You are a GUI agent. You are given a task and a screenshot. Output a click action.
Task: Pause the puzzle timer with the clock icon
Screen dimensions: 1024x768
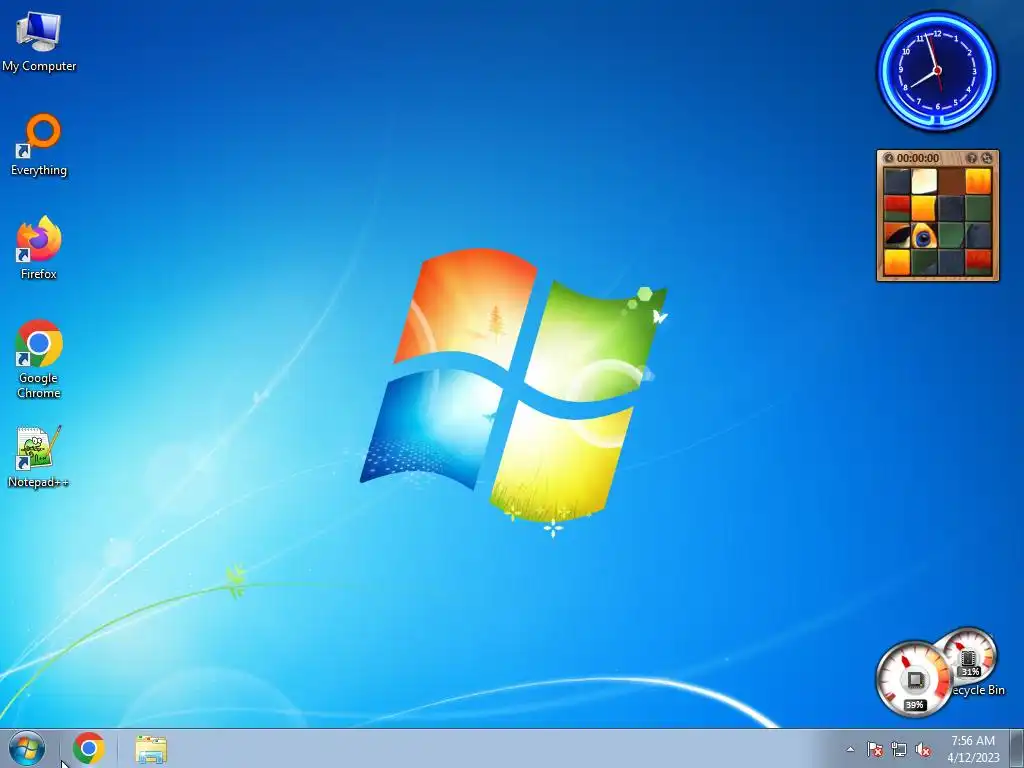click(888, 158)
